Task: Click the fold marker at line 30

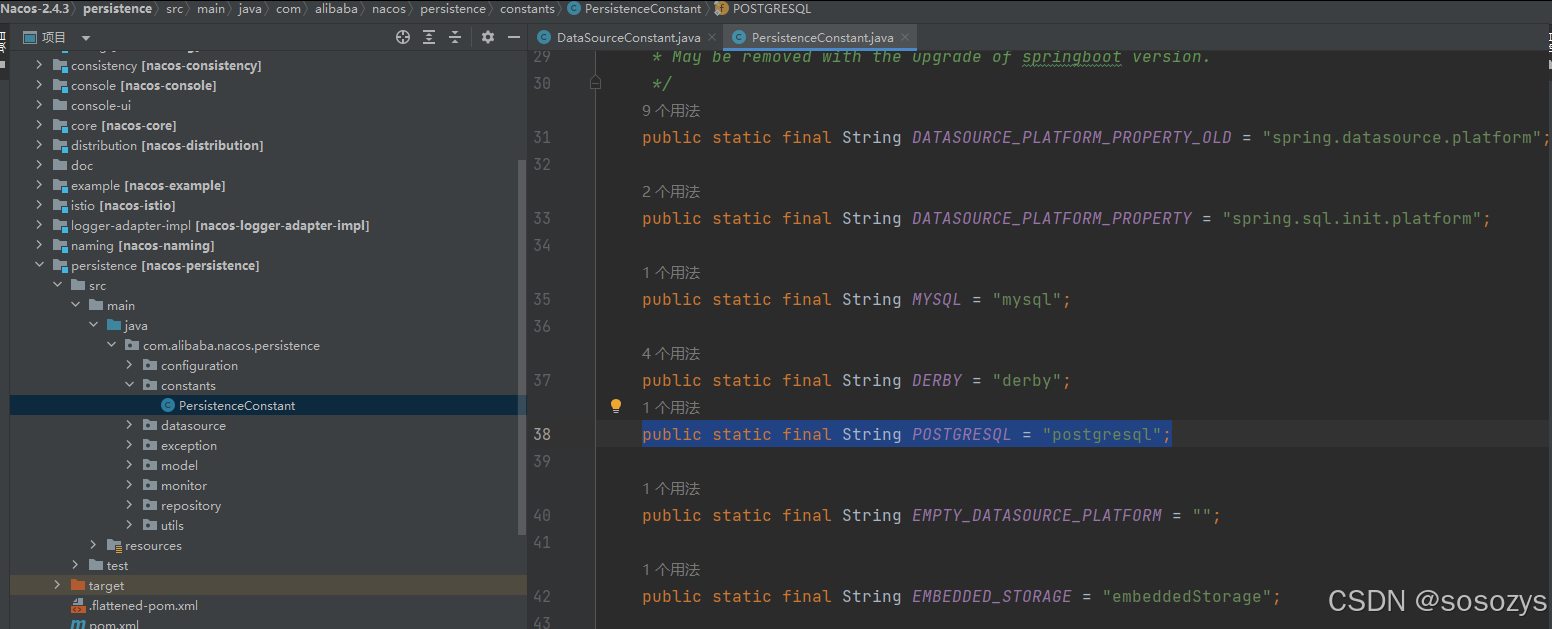Action: (x=596, y=84)
